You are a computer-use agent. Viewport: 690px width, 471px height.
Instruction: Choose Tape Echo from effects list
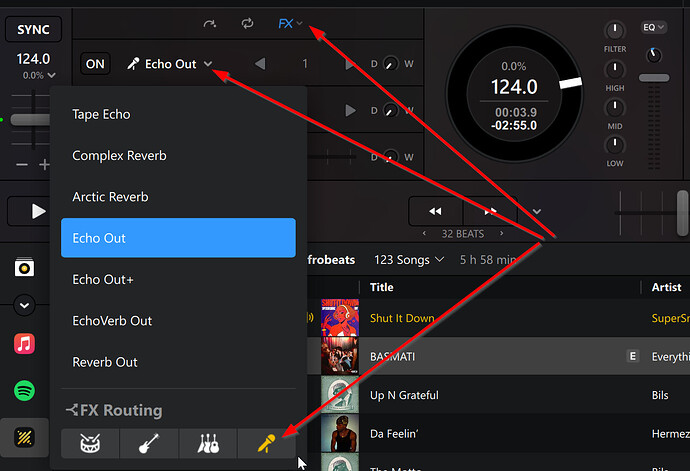[x=101, y=114]
